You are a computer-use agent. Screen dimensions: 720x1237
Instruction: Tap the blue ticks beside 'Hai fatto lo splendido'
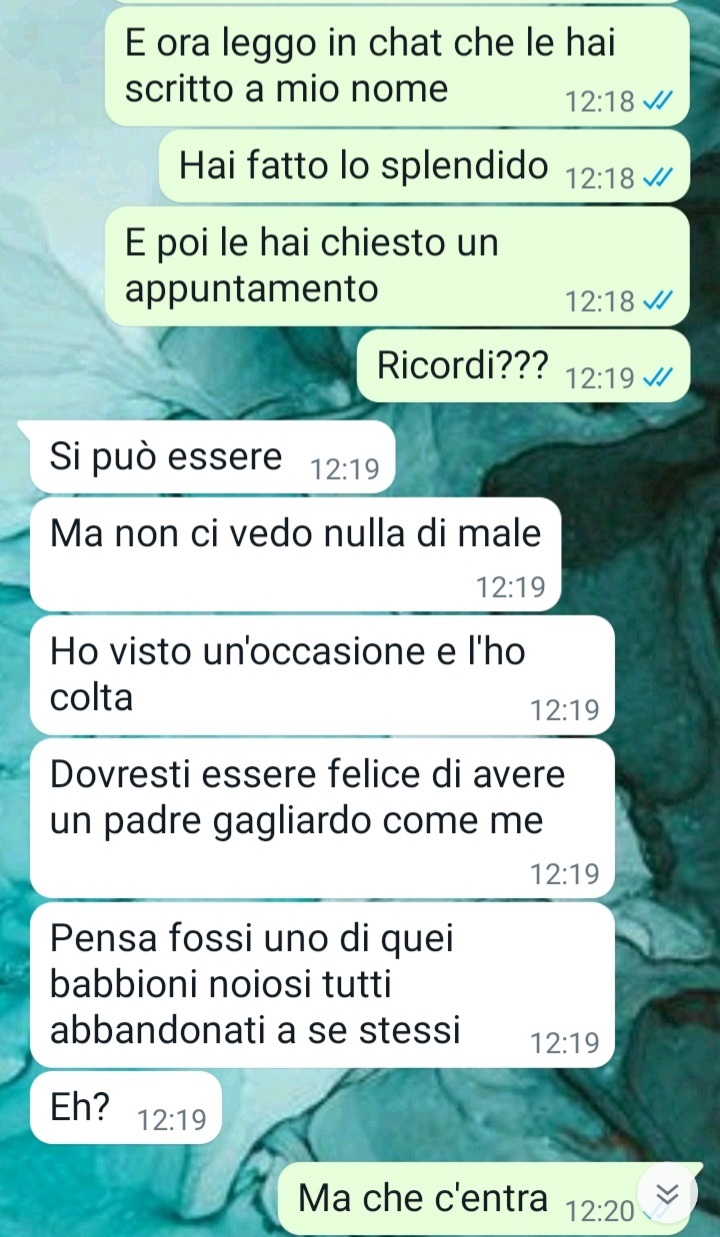(658, 179)
